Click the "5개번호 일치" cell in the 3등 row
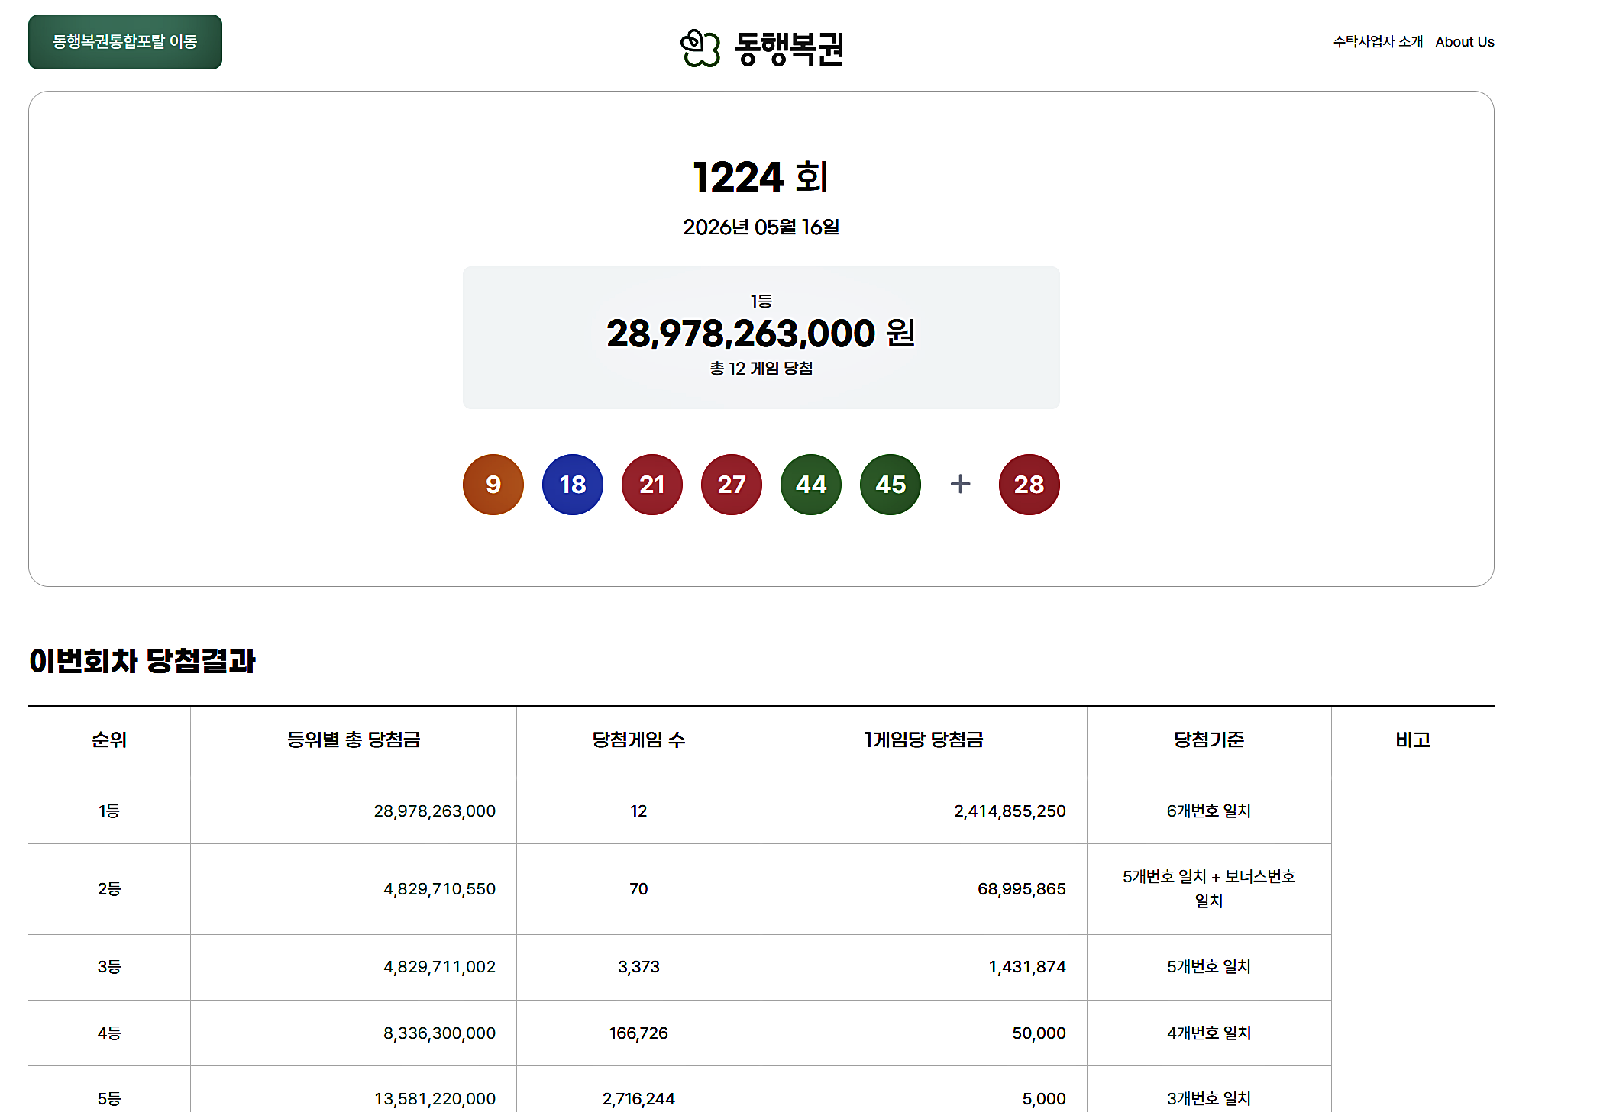Image resolution: width=1600 pixels, height=1112 pixels. coord(1209,967)
